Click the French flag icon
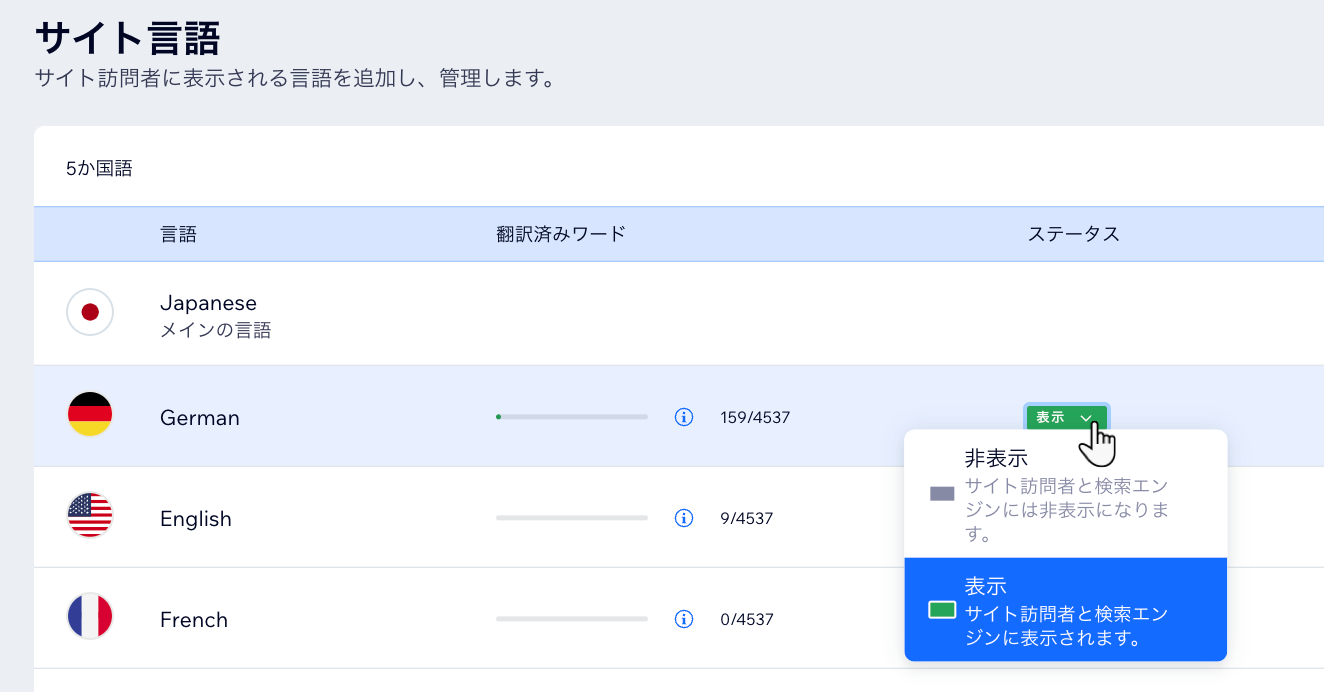Screen dimensions: 1324x692 point(90,616)
